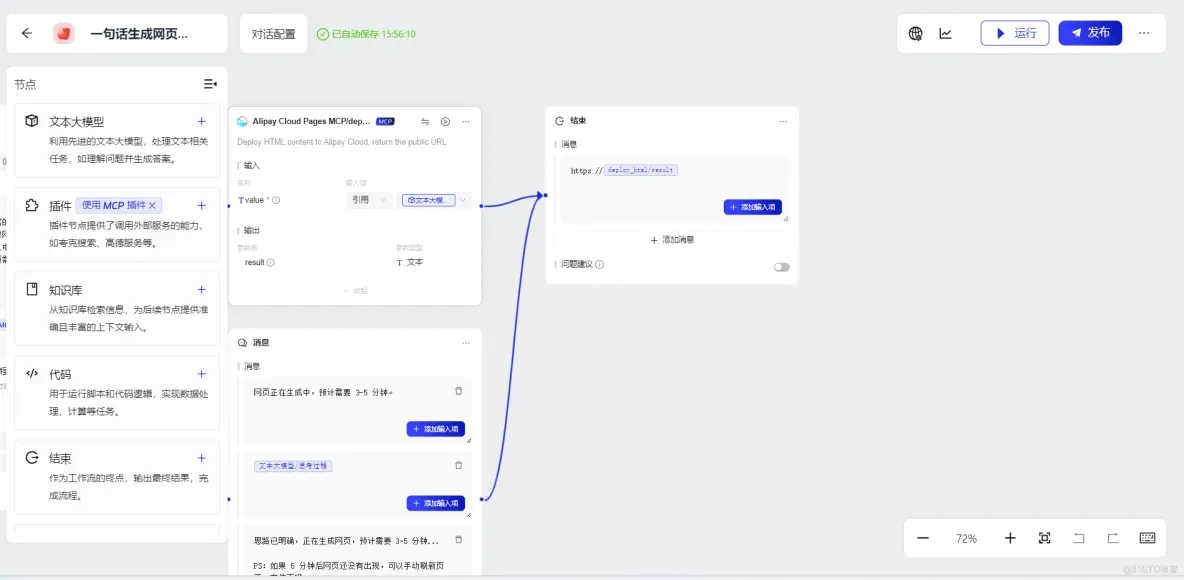Image resolution: width=1184 pixels, height=580 pixels.
Task: Open the 结束 node ellipsis menu
Action: tap(783, 121)
